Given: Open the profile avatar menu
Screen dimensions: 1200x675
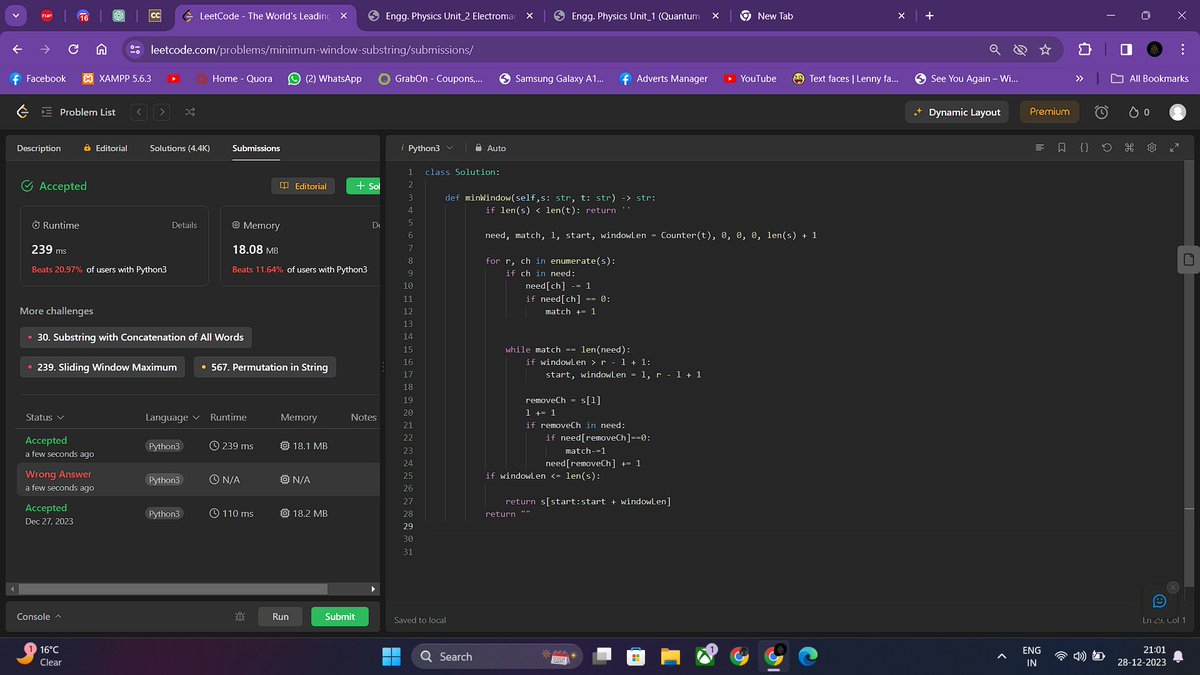Looking at the screenshot, I should coord(1177,112).
